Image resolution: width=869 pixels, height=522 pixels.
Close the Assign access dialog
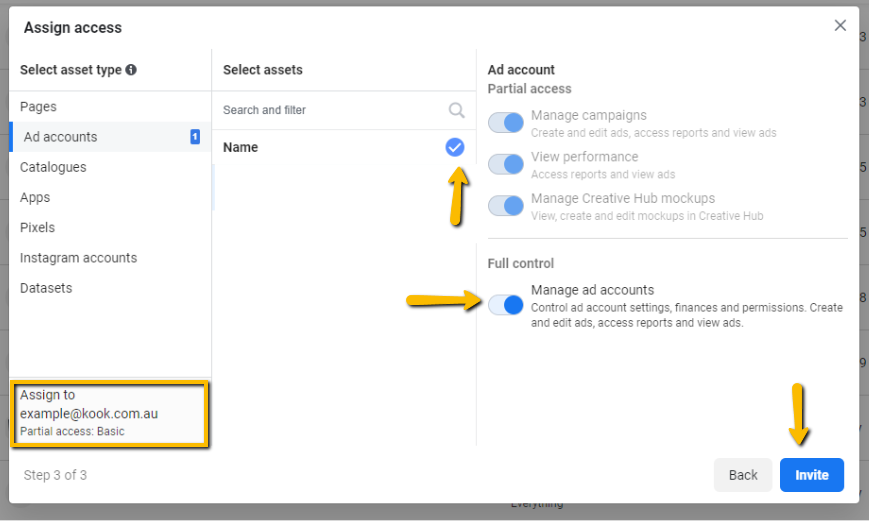tap(840, 25)
